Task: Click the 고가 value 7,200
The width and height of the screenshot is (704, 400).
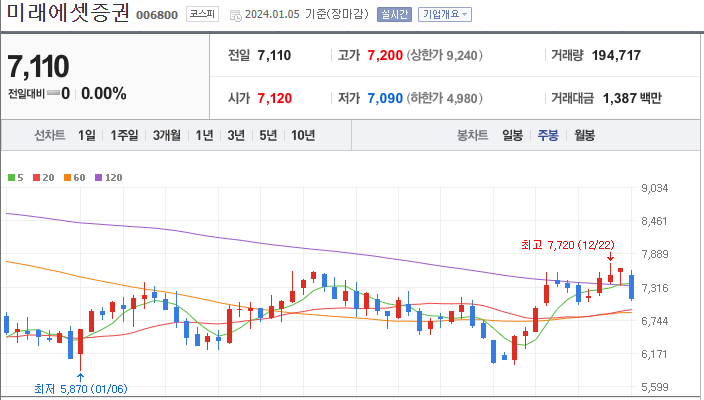Action: (385, 55)
